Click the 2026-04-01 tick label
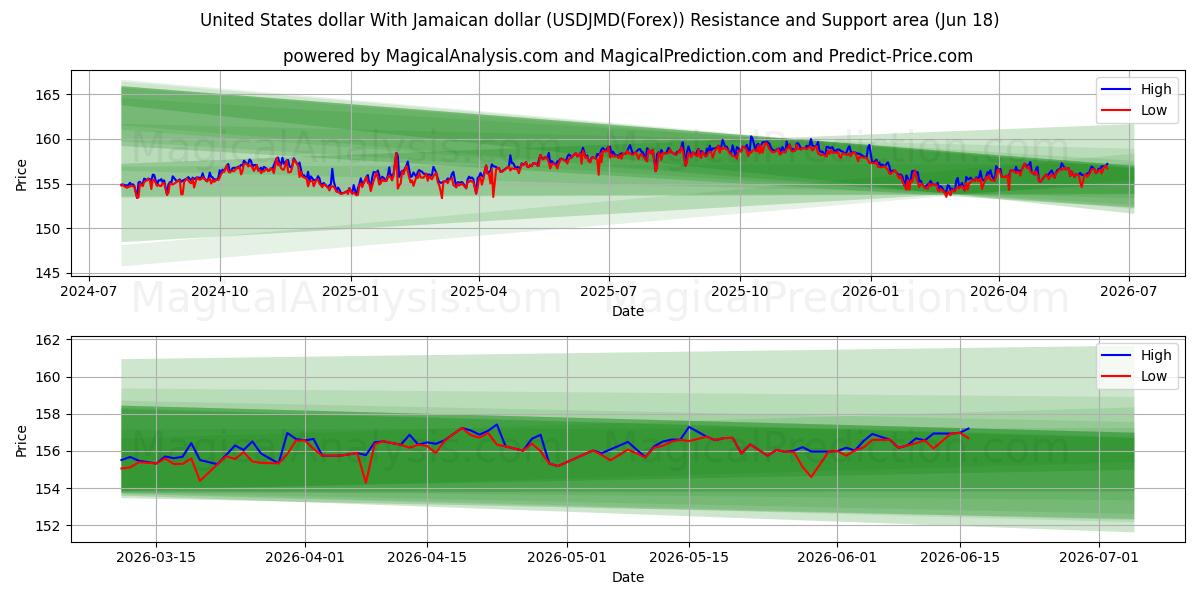This screenshot has width=1200, height=600. (x=304, y=558)
